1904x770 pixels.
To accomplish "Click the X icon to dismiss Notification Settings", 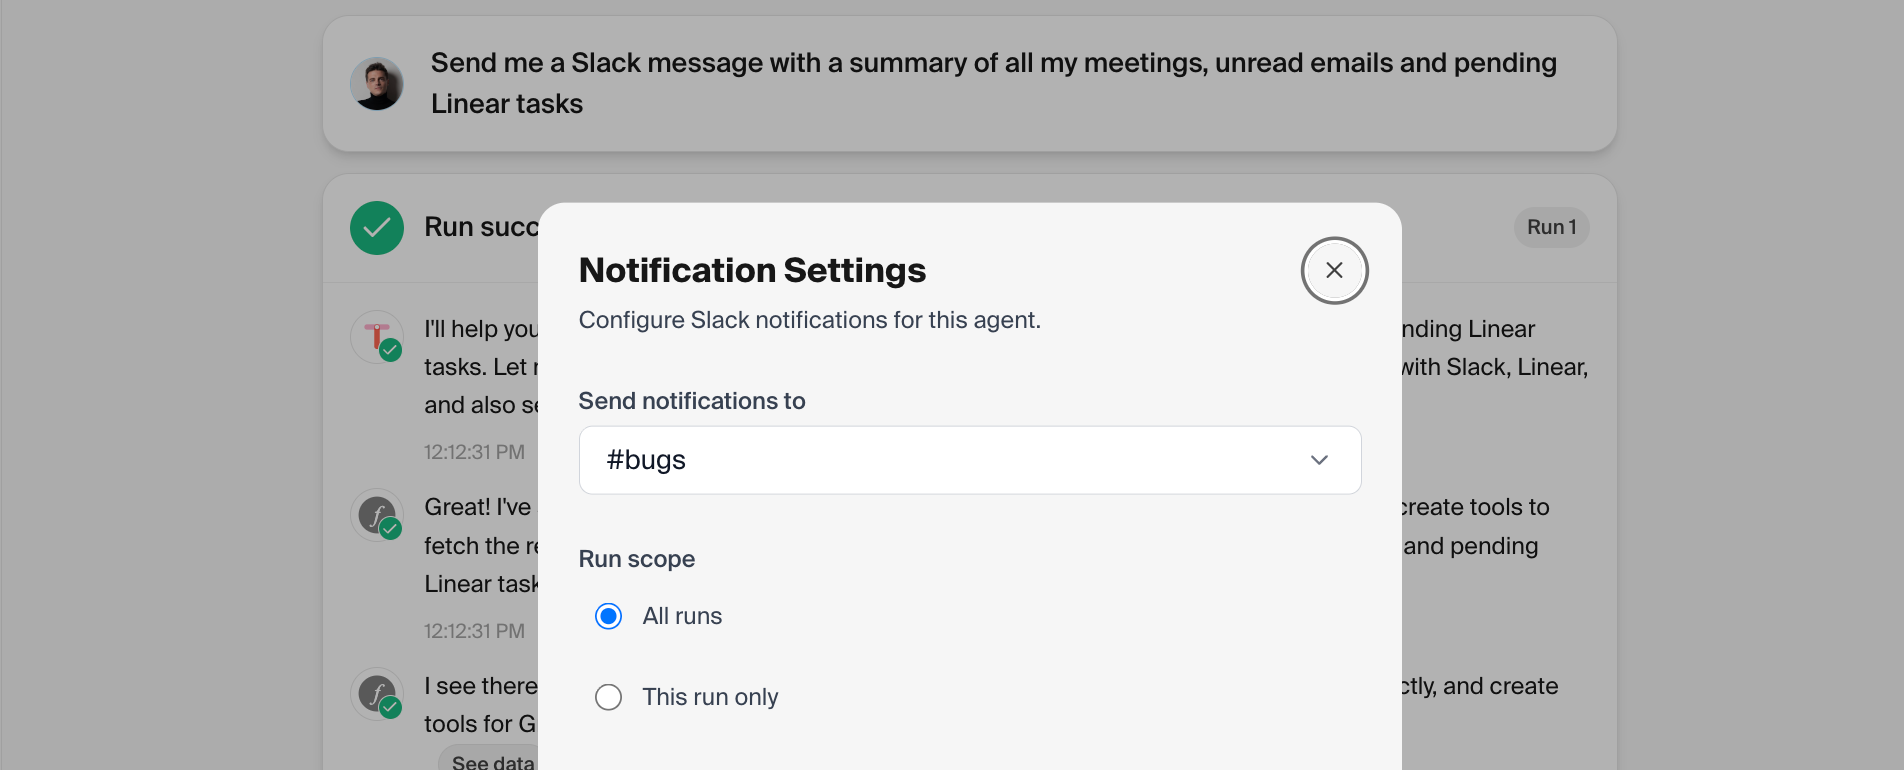I will click(x=1334, y=270).
